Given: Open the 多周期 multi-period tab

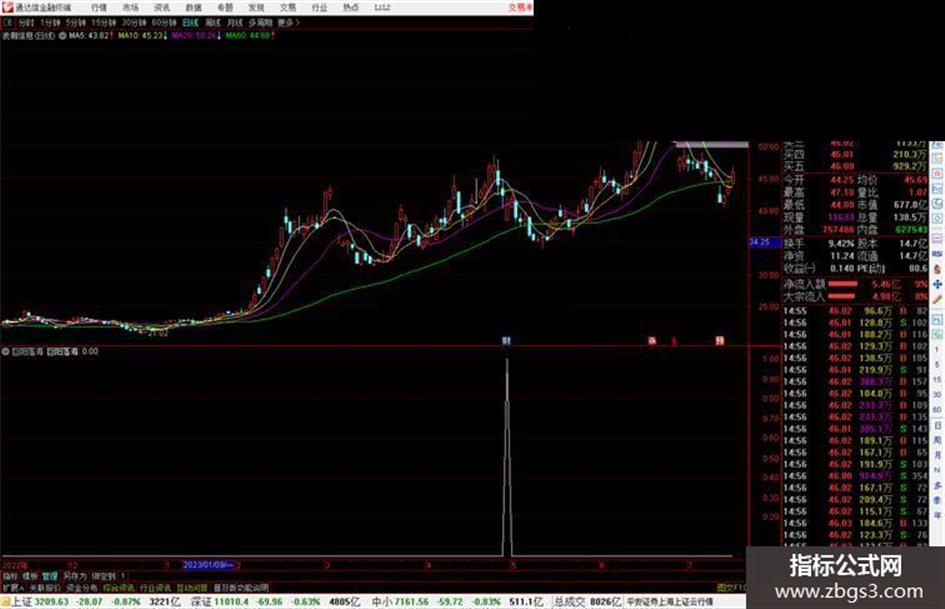Looking at the screenshot, I should pos(260,22).
